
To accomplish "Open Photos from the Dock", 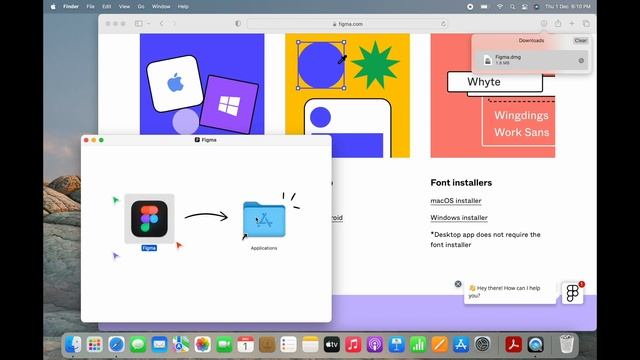I will pyautogui.click(x=202, y=345).
